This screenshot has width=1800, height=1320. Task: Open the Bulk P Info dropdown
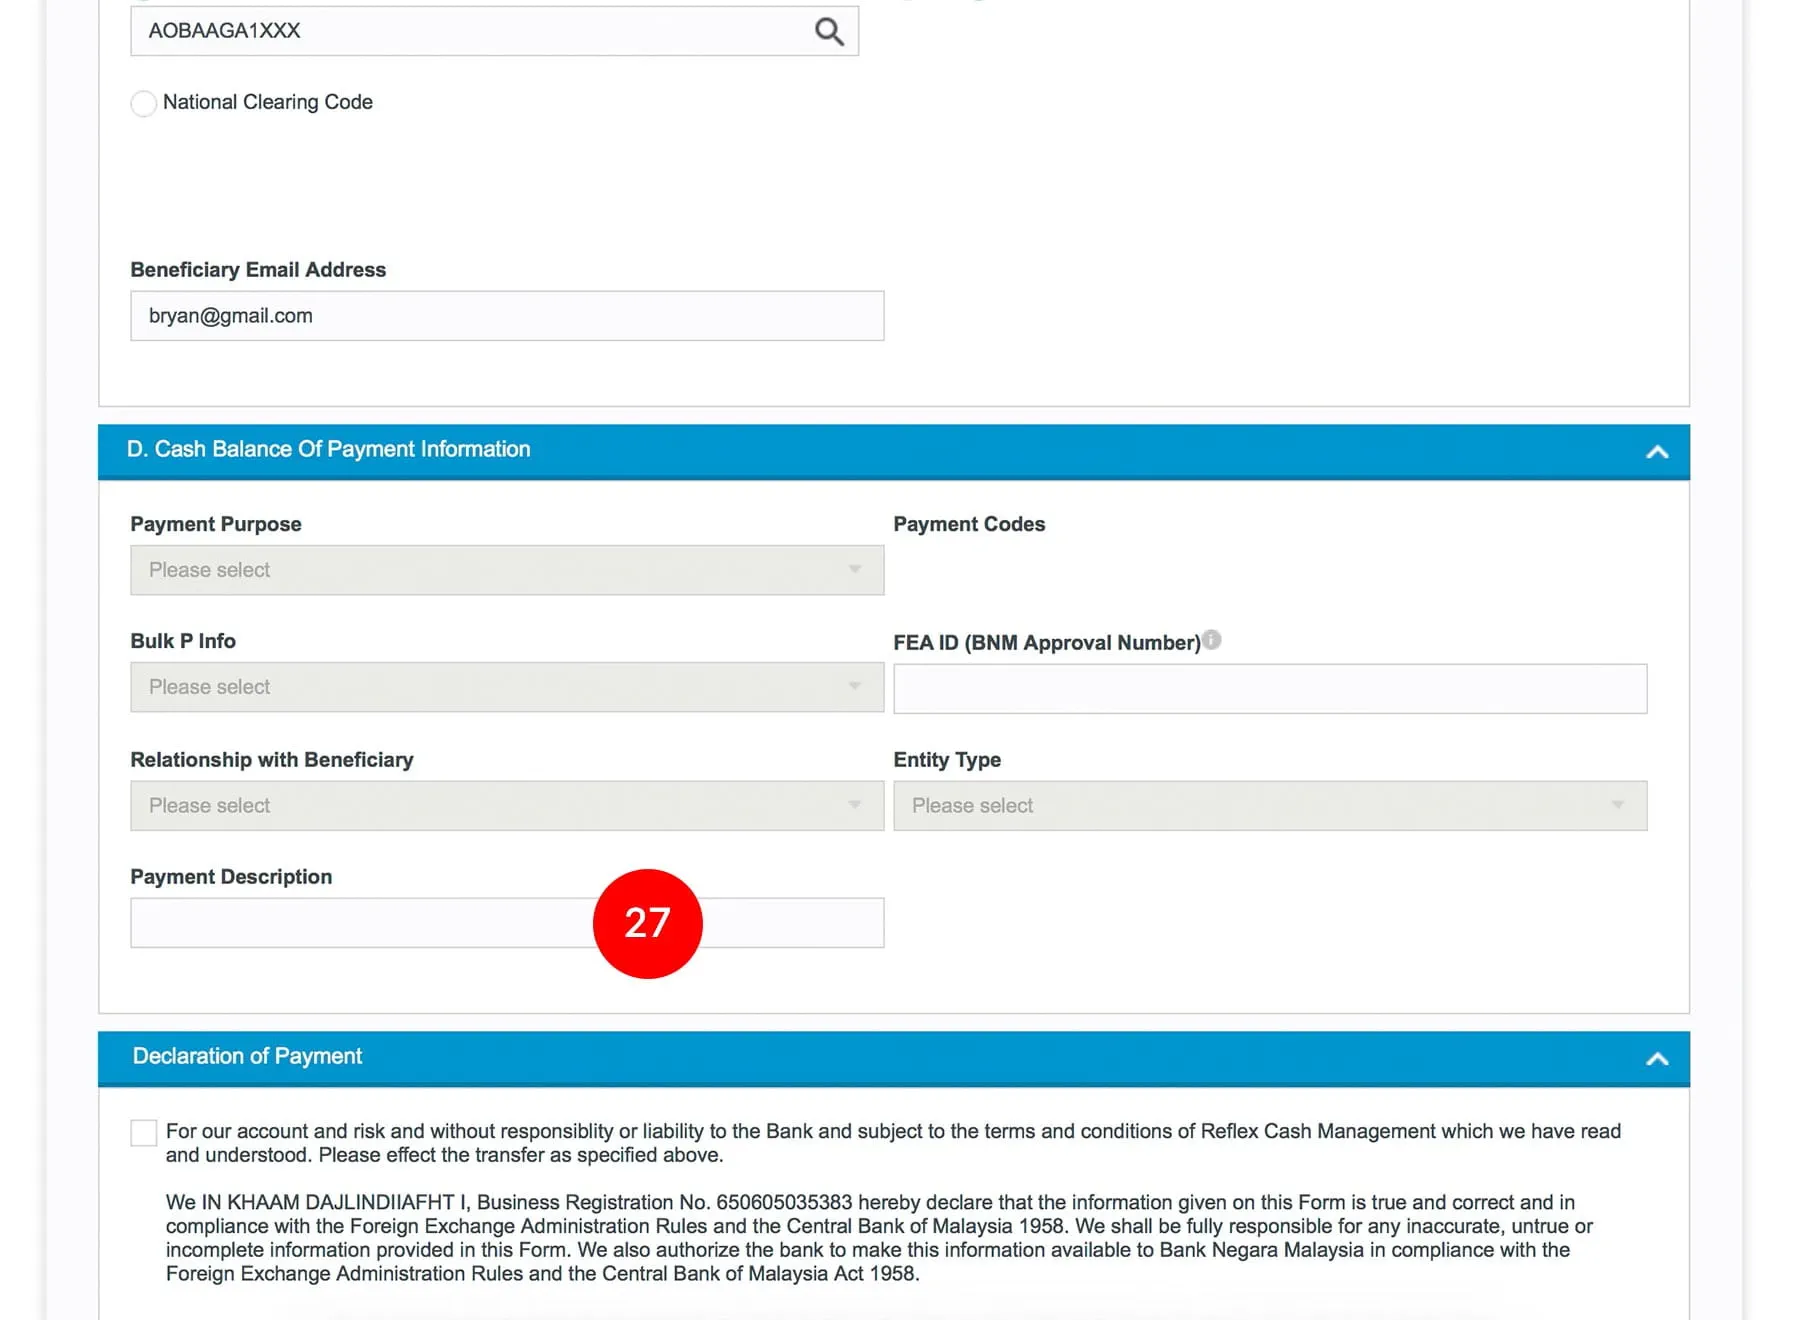[506, 687]
